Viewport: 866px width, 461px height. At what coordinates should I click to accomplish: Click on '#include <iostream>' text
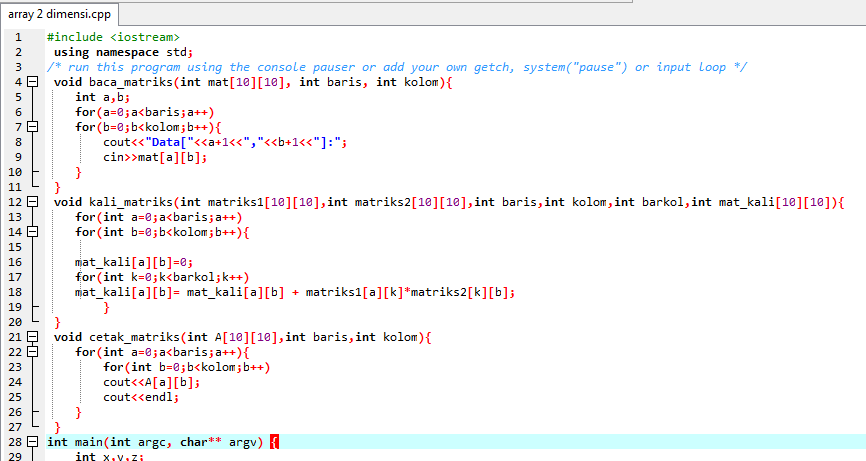tap(113, 37)
